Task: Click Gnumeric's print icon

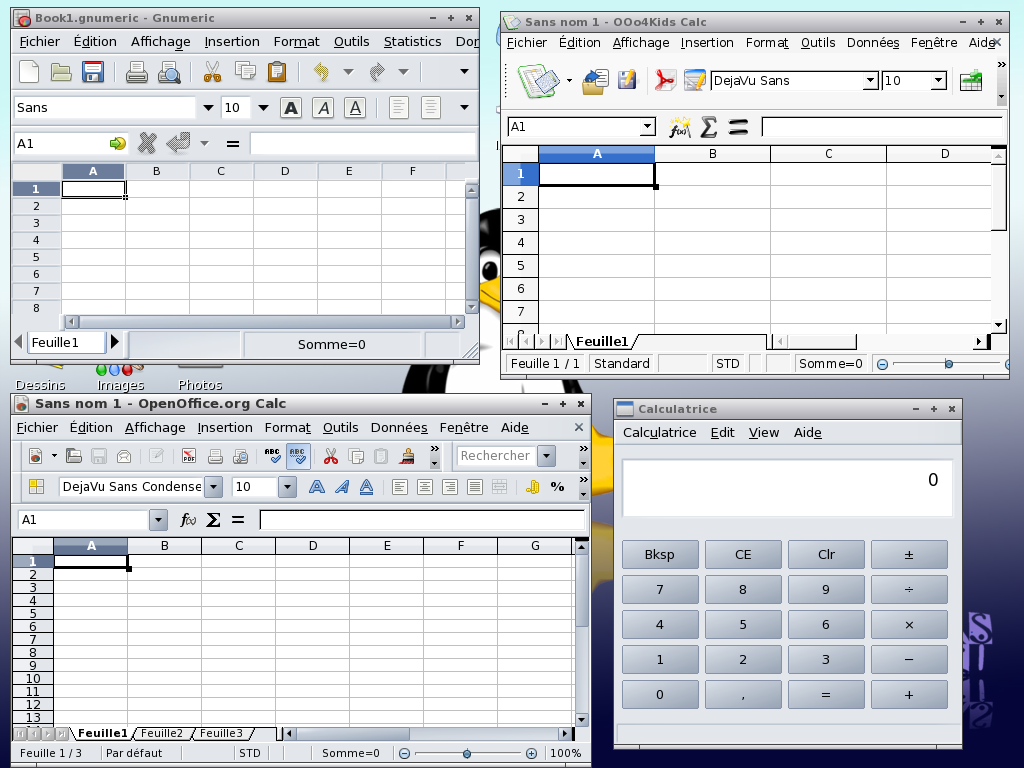Action: pos(136,71)
